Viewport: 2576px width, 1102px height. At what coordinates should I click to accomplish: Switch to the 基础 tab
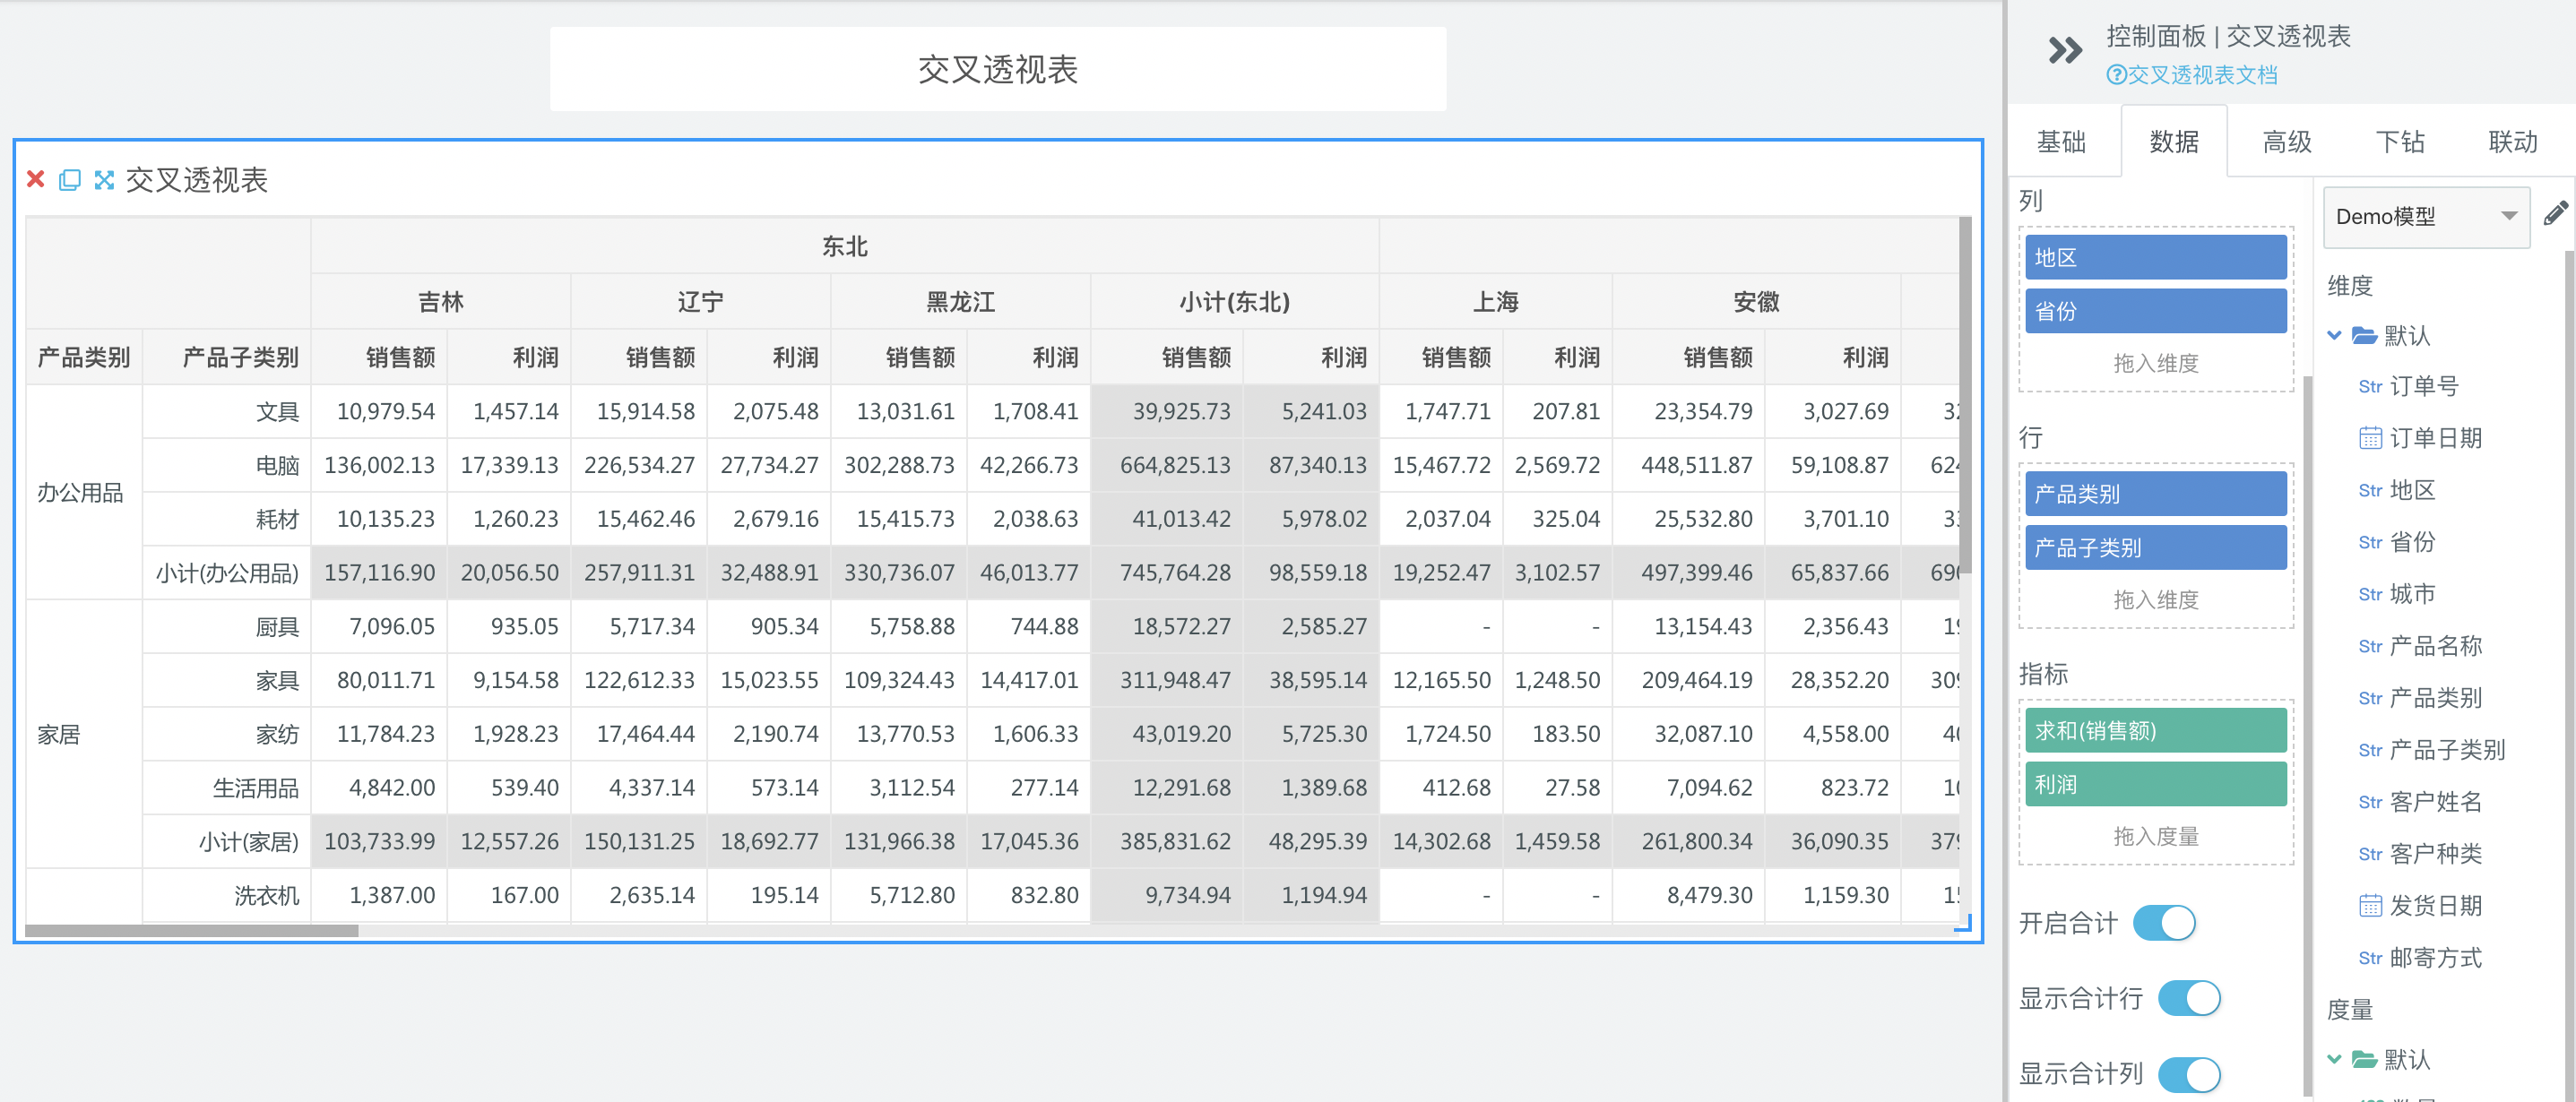(2061, 142)
